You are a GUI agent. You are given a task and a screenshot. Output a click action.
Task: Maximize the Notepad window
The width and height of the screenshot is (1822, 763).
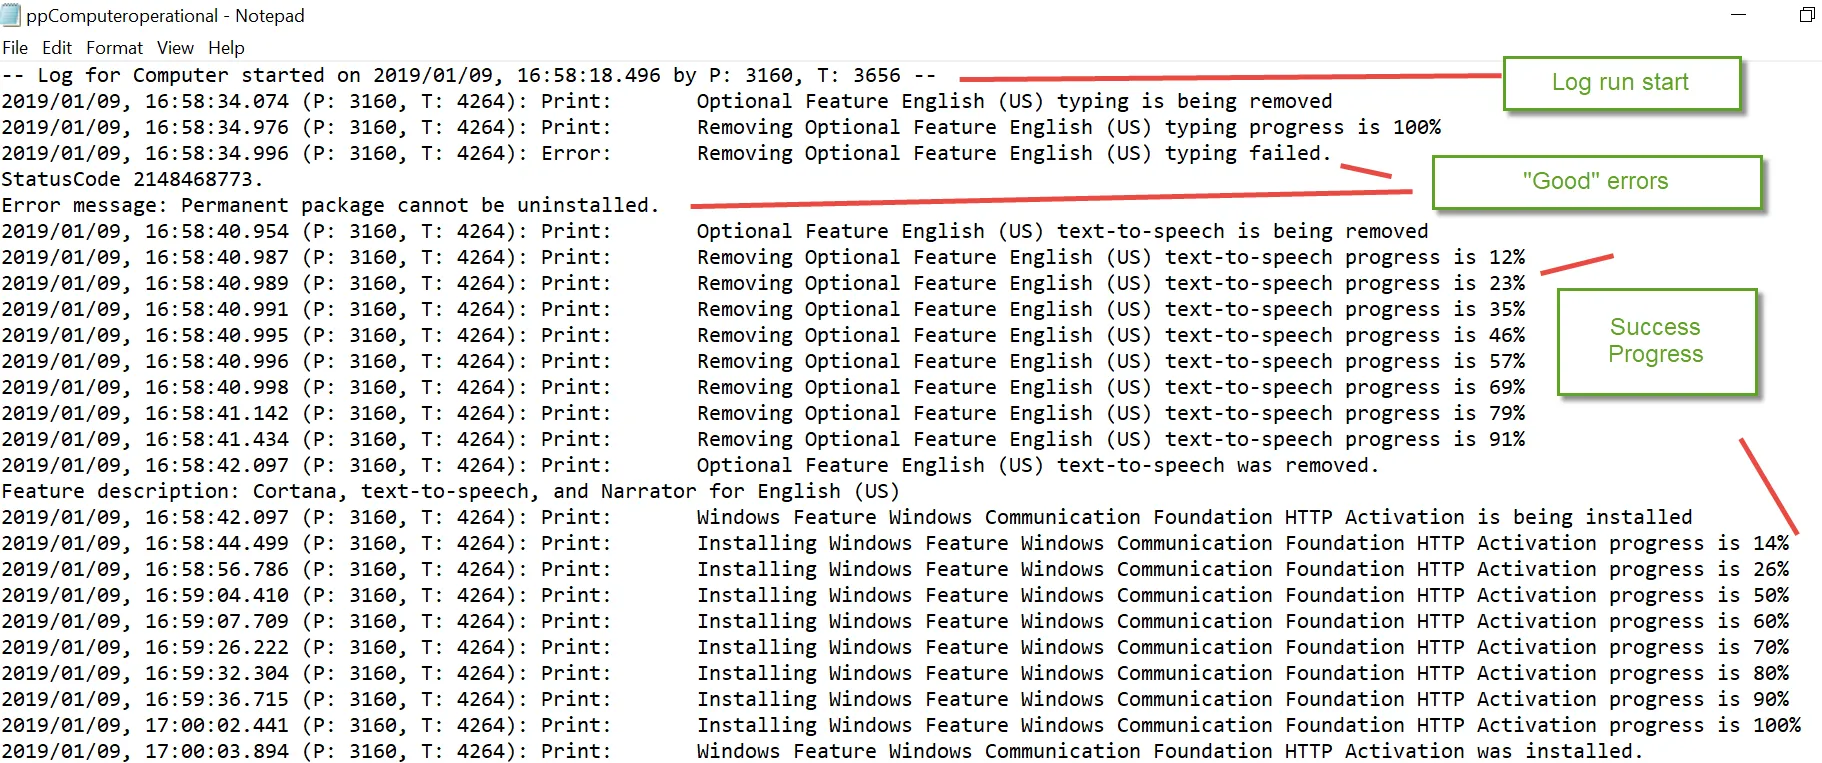[1806, 15]
